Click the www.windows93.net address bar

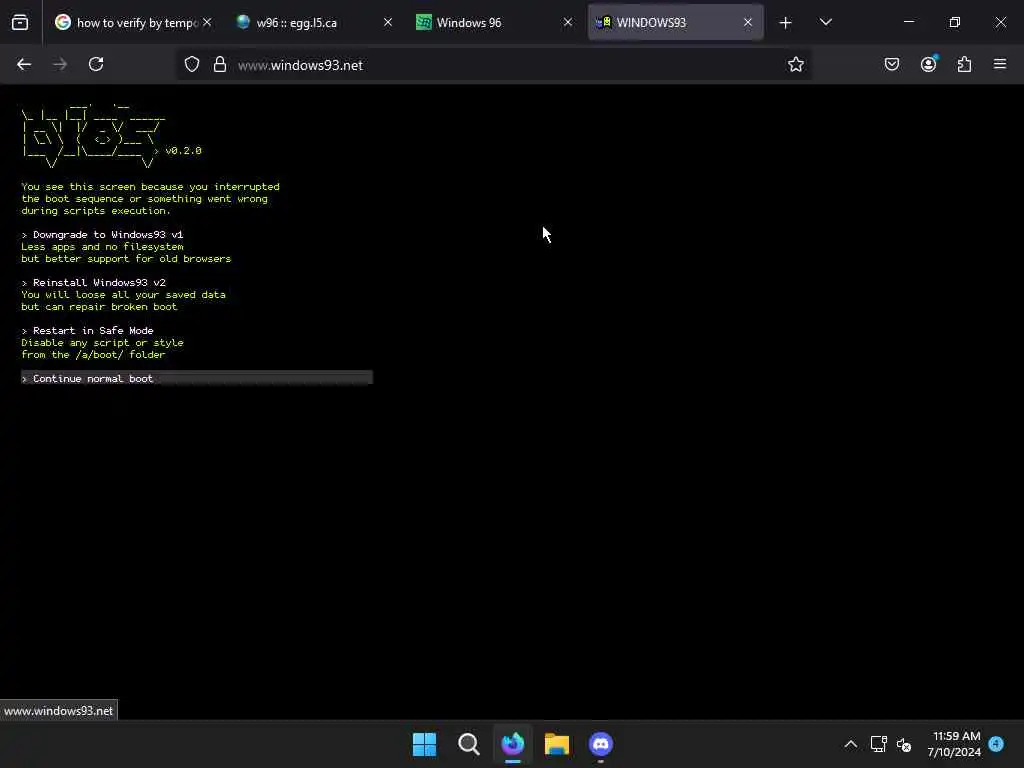tap(494, 65)
